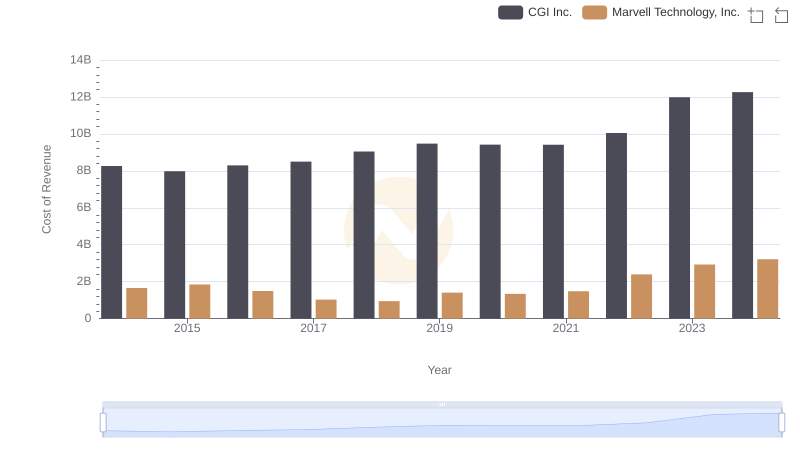Click the right handle of the range slider
This screenshot has width=800, height=461.
781,423
